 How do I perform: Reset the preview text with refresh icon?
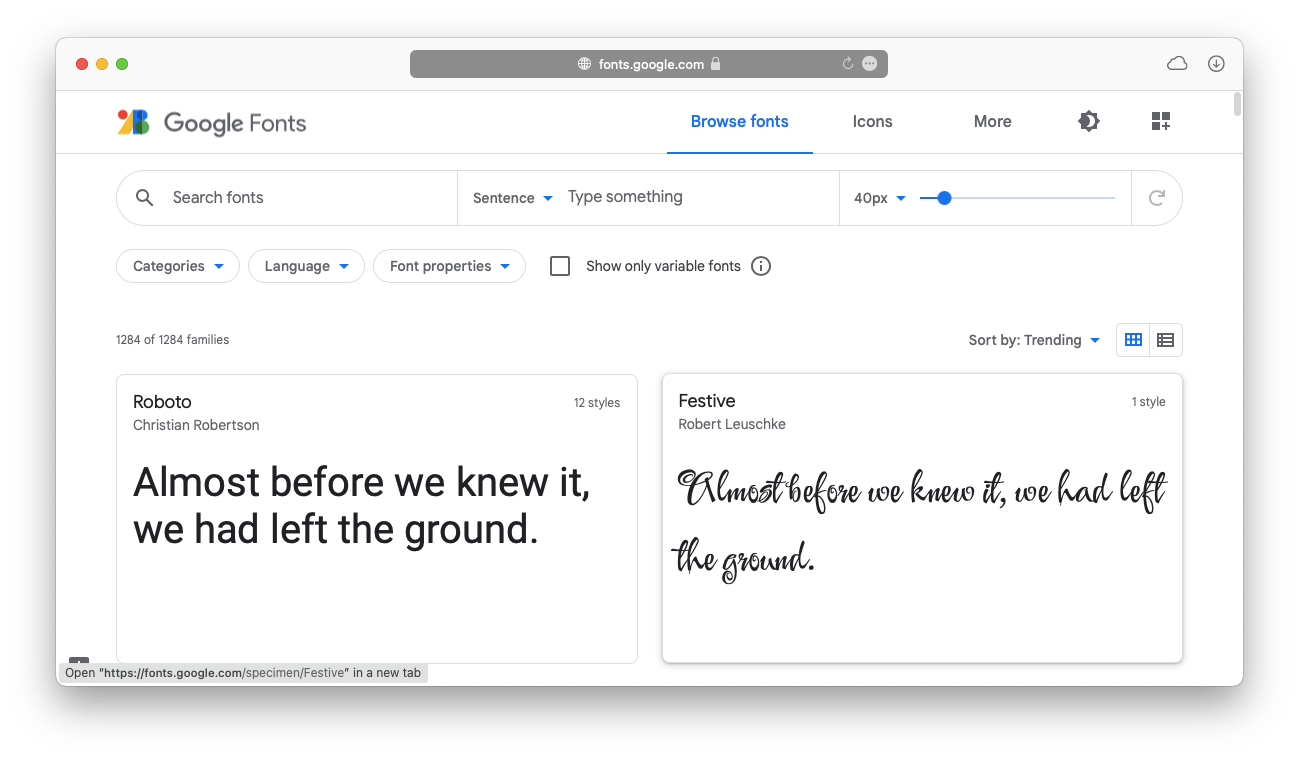[1157, 197]
